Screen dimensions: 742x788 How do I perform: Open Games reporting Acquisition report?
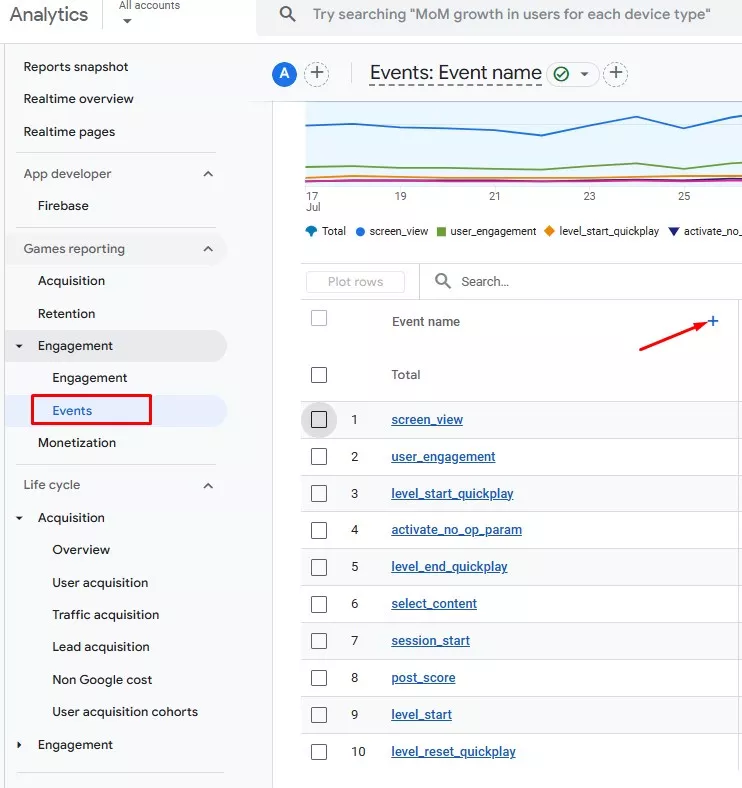click(x=71, y=281)
